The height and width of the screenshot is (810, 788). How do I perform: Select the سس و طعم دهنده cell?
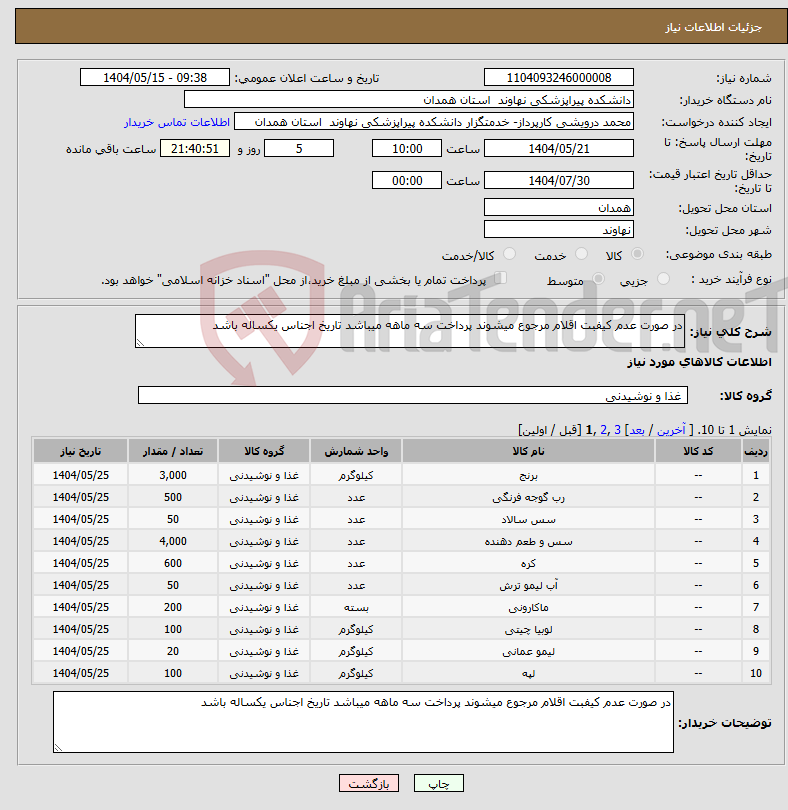tap(528, 541)
